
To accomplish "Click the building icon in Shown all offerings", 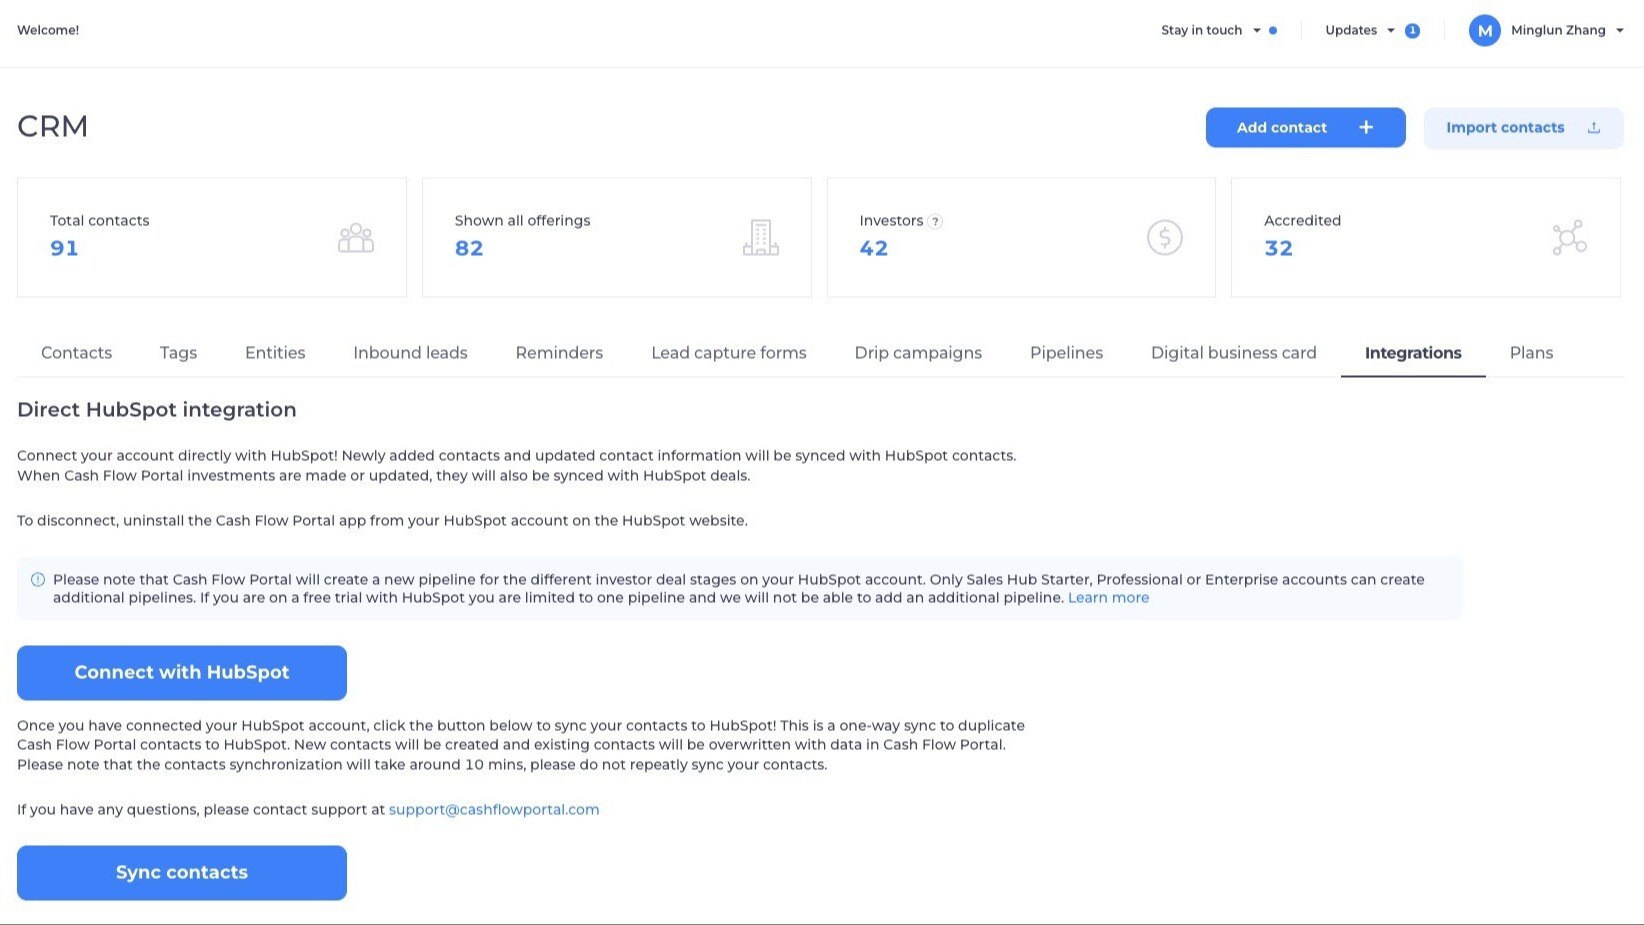I will [761, 238].
